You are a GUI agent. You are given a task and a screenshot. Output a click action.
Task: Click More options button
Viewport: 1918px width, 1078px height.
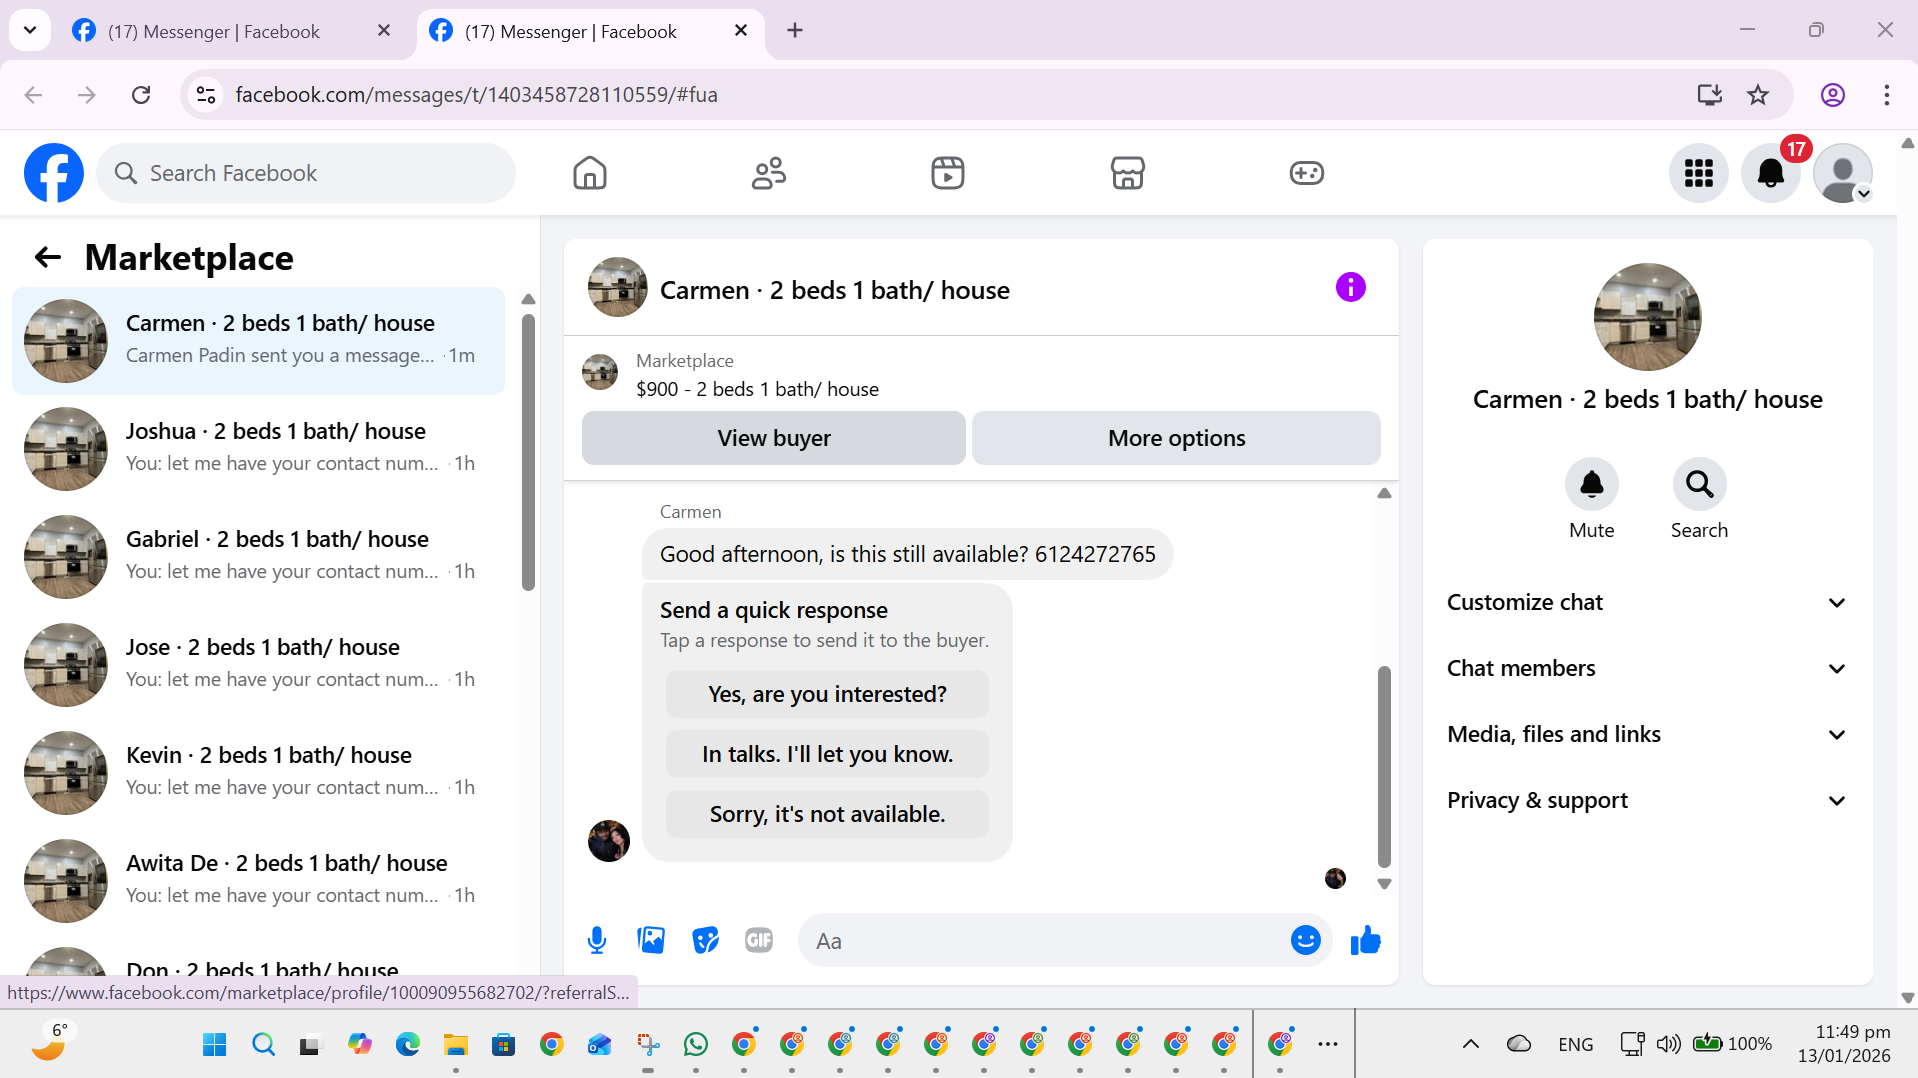tap(1176, 438)
